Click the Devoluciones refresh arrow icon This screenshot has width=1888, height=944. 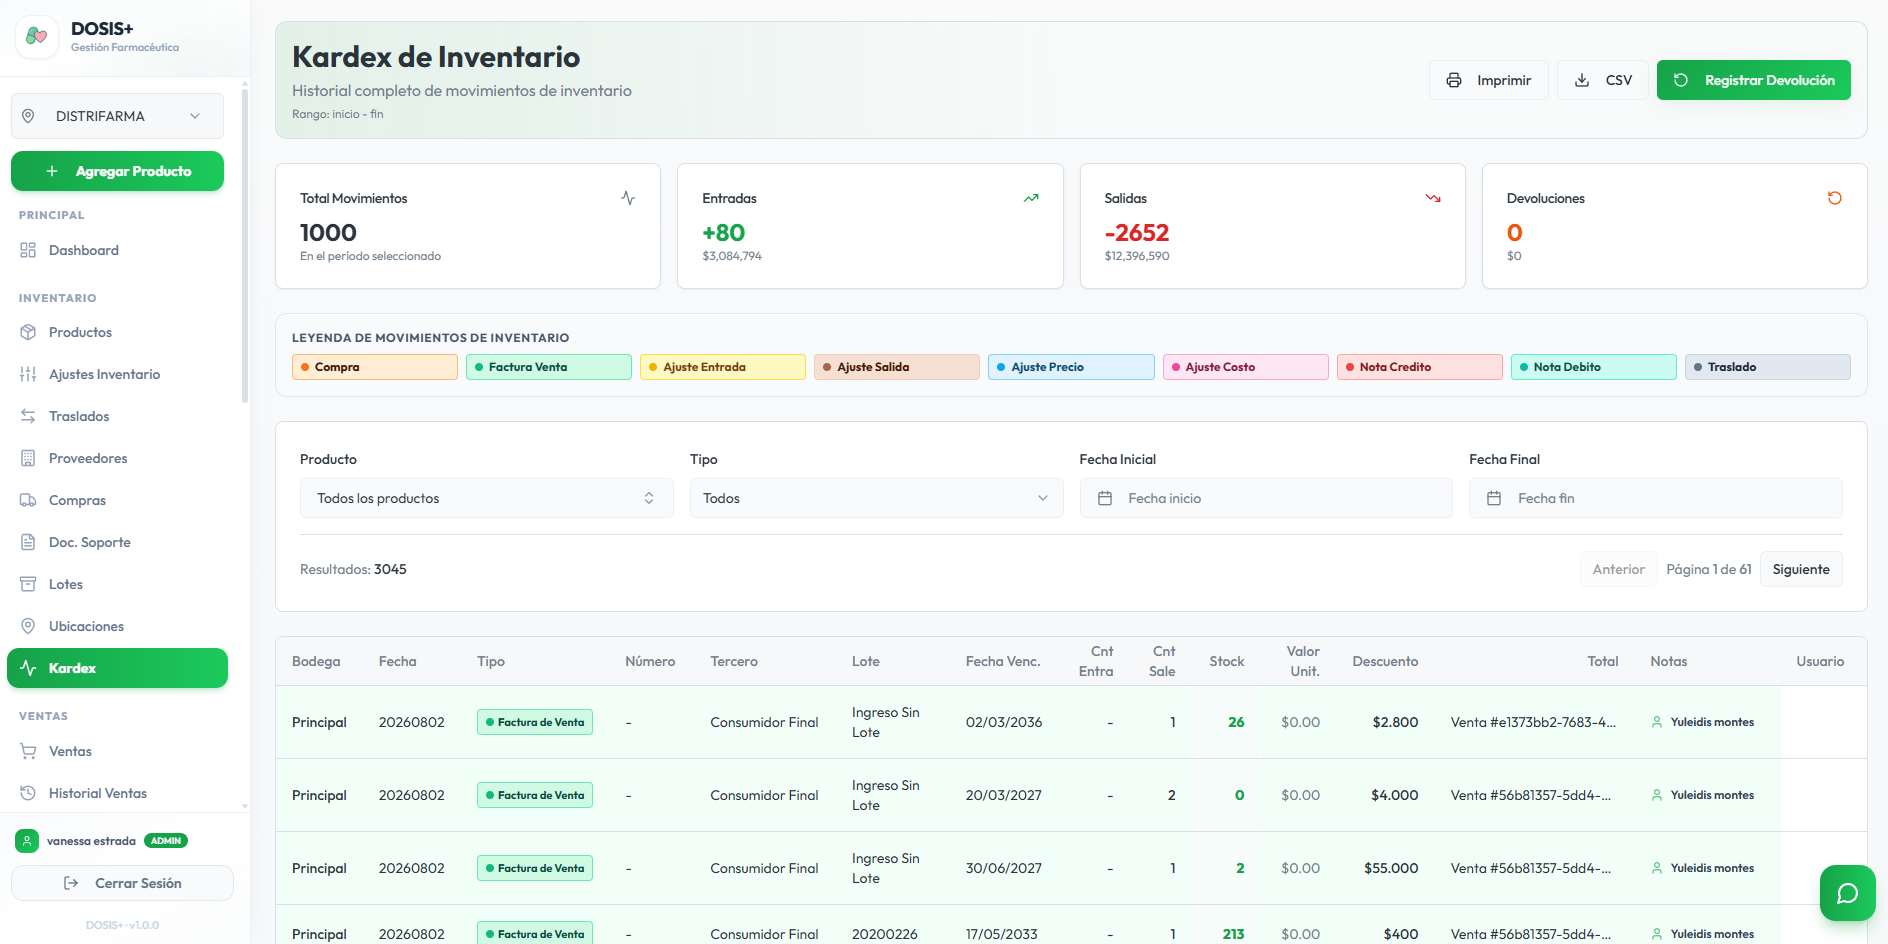click(1834, 198)
